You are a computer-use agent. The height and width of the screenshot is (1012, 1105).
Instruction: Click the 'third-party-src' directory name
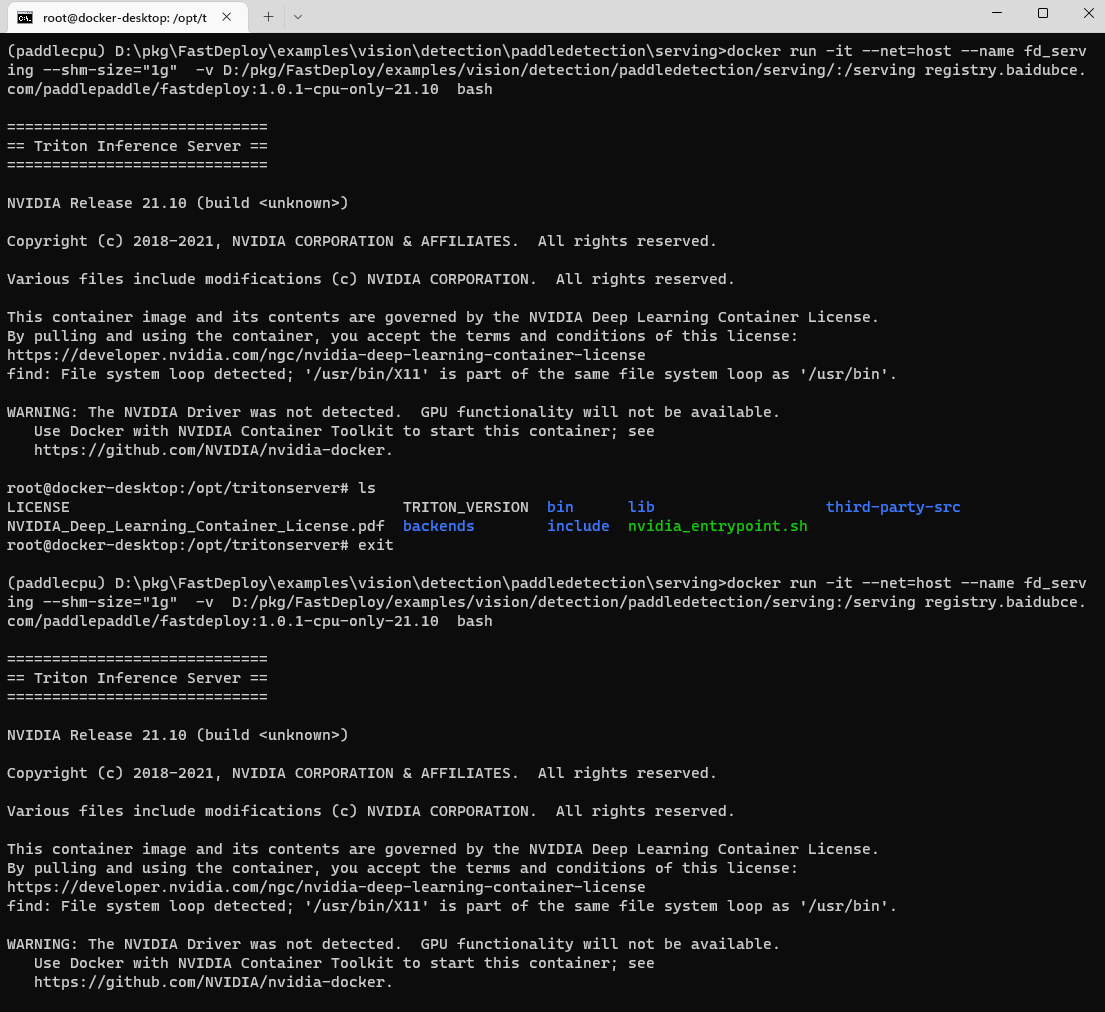(x=893, y=507)
